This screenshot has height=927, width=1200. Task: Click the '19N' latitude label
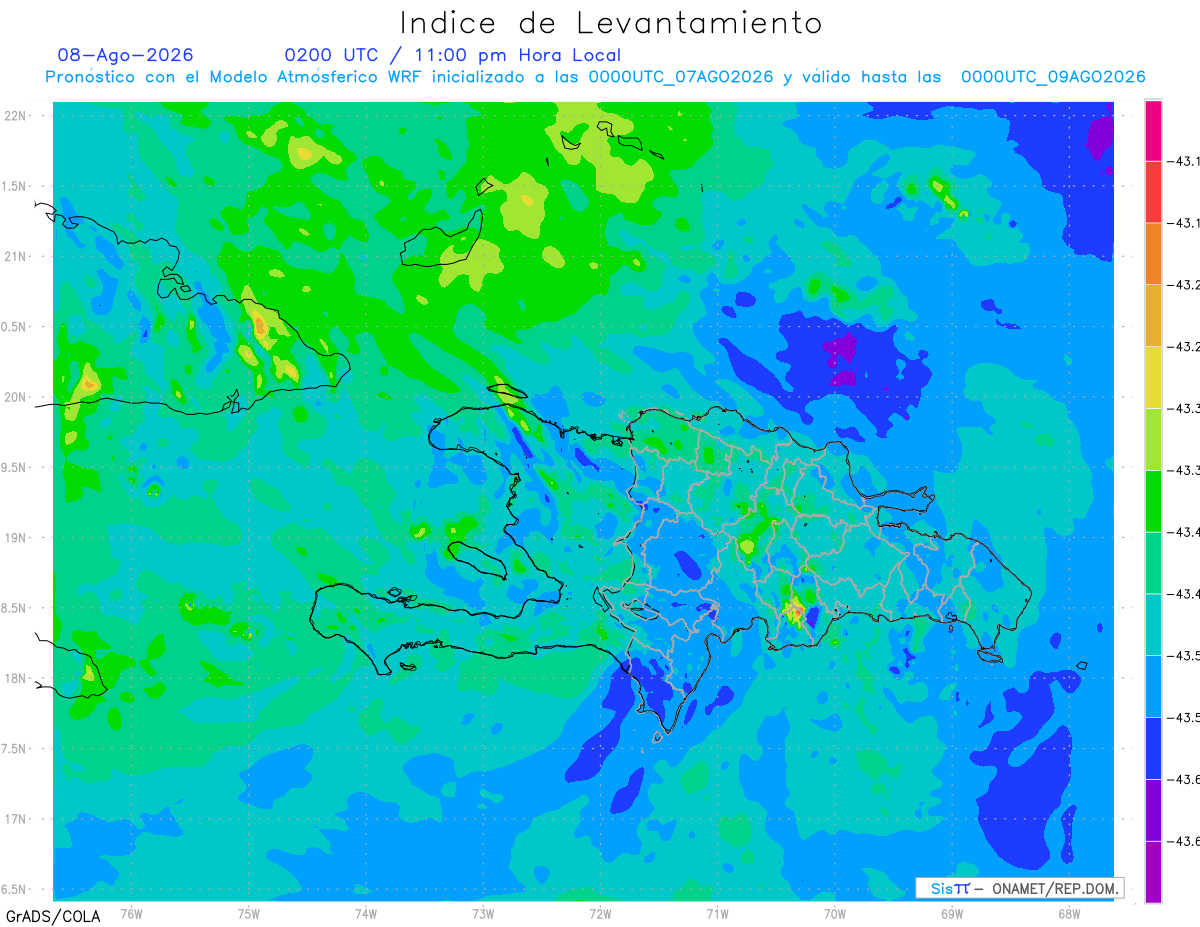(17, 538)
